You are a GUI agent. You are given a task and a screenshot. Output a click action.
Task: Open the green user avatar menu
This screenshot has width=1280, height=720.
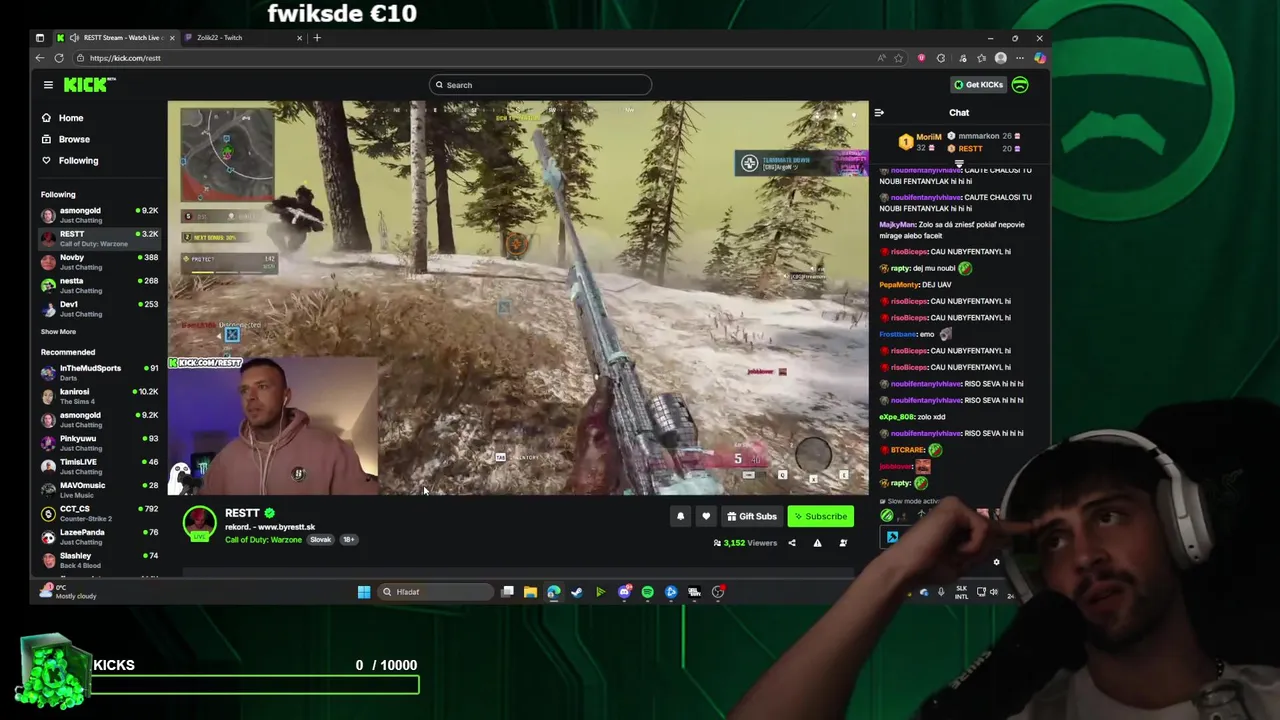click(x=1020, y=85)
